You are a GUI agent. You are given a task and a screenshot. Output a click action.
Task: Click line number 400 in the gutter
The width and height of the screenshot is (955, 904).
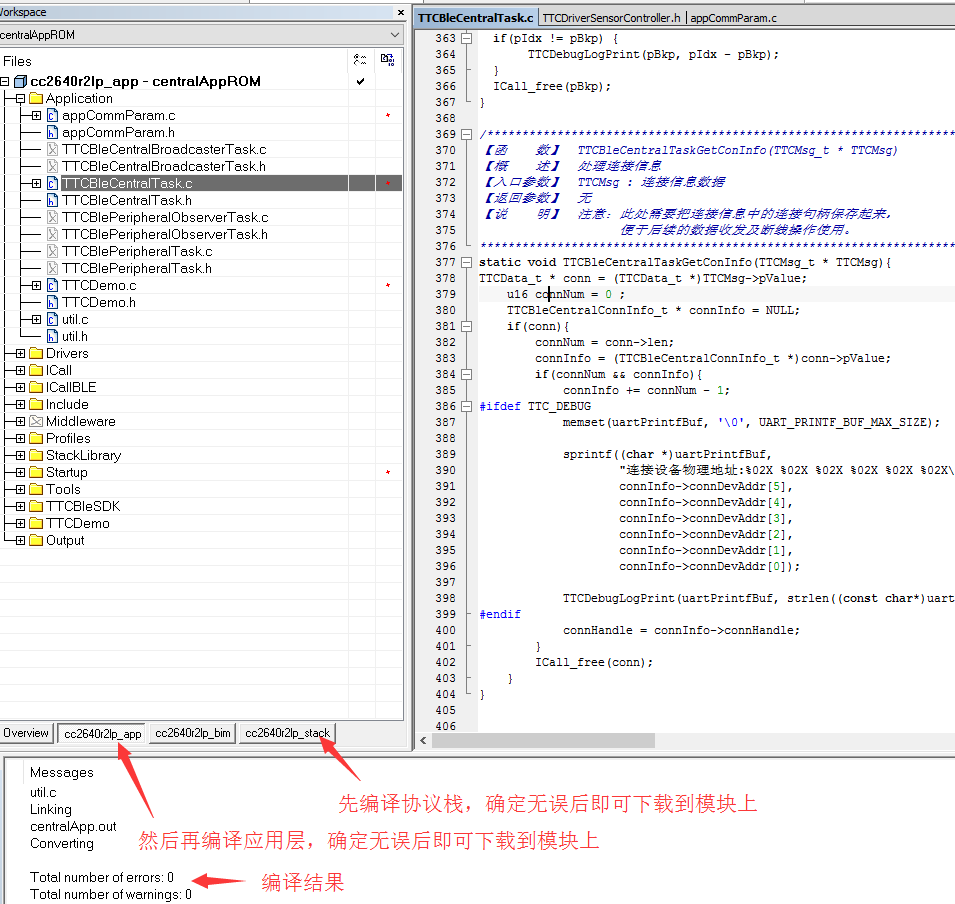click(x=445, y=630)
